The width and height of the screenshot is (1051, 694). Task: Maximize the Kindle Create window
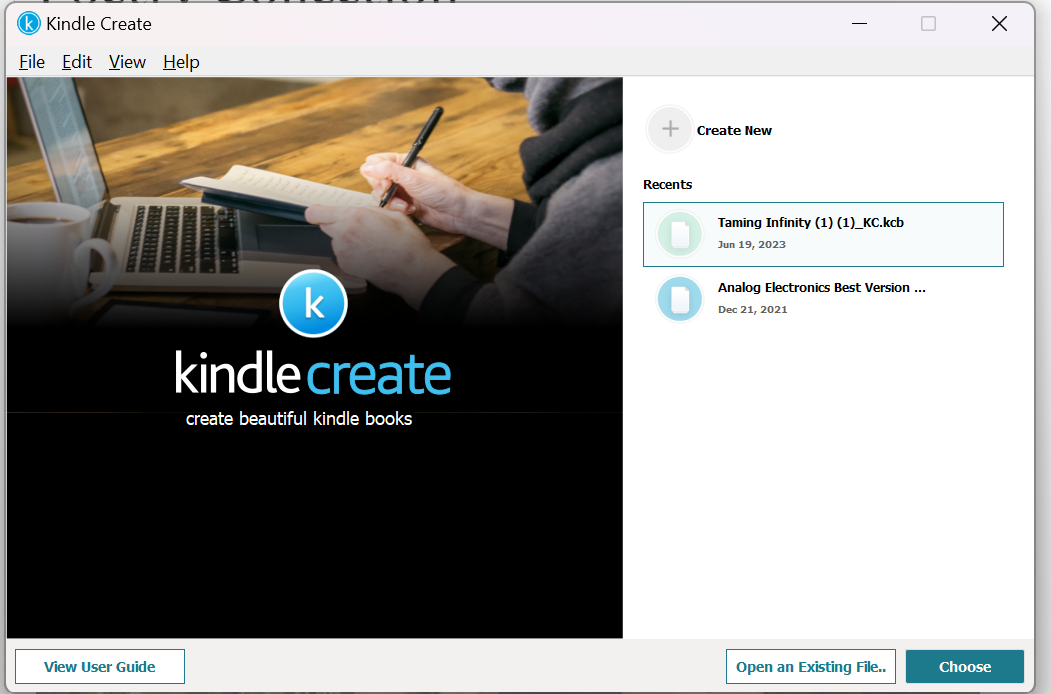click(928, 23)
